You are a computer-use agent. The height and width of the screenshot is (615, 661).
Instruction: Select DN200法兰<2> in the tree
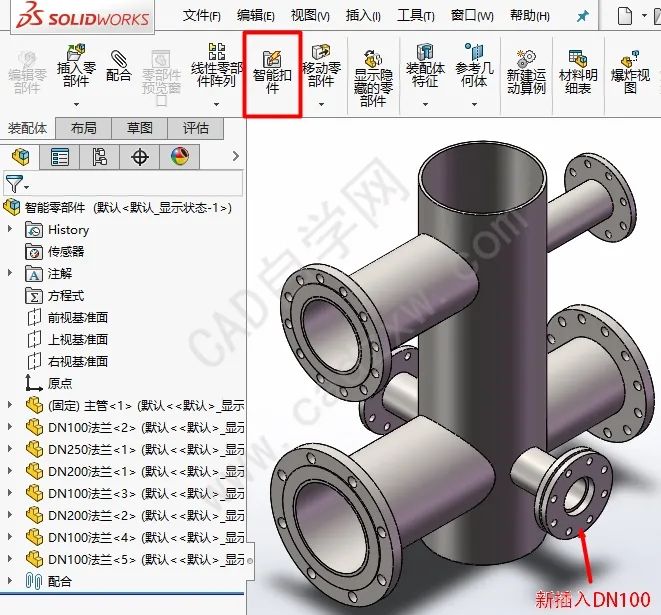pyautogui.click(x=135, y=515)
